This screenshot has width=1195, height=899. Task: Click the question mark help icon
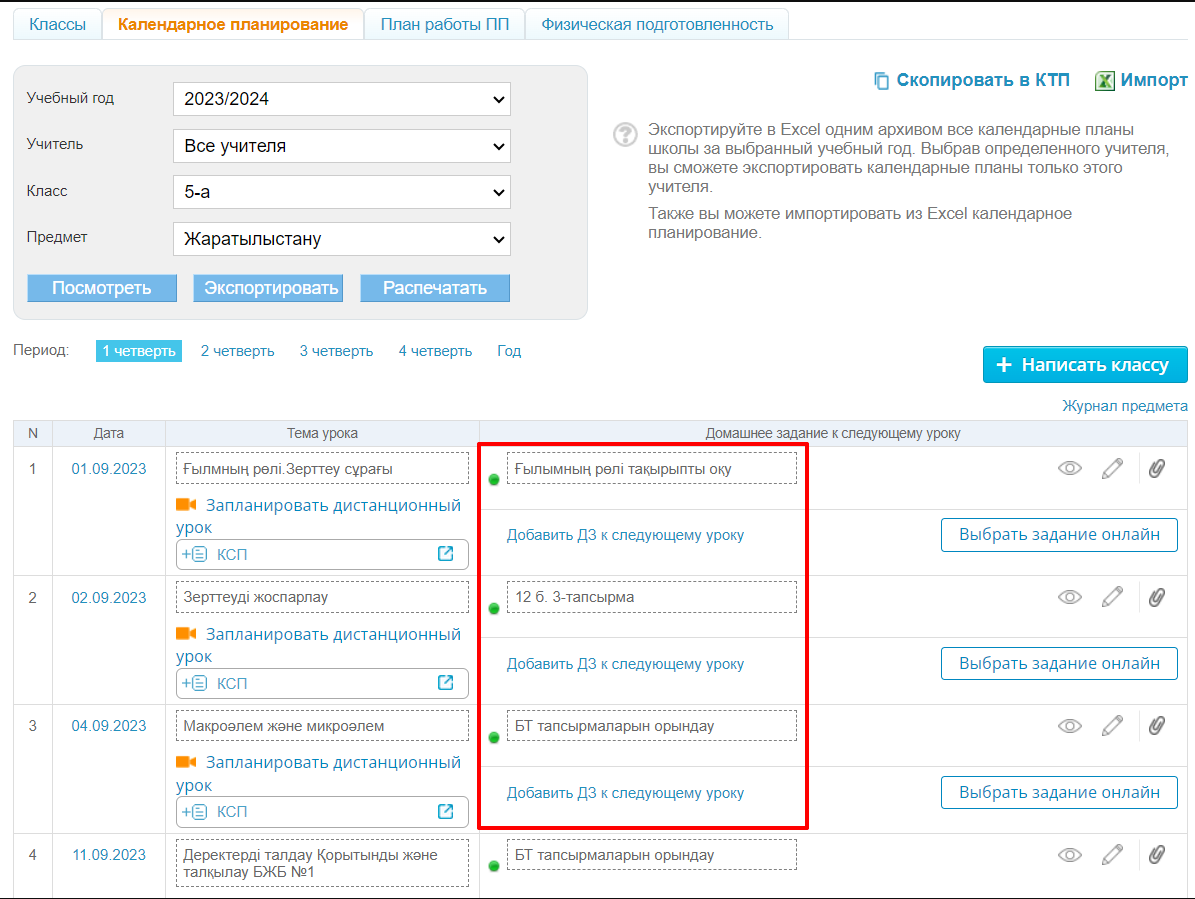[625, 134]
